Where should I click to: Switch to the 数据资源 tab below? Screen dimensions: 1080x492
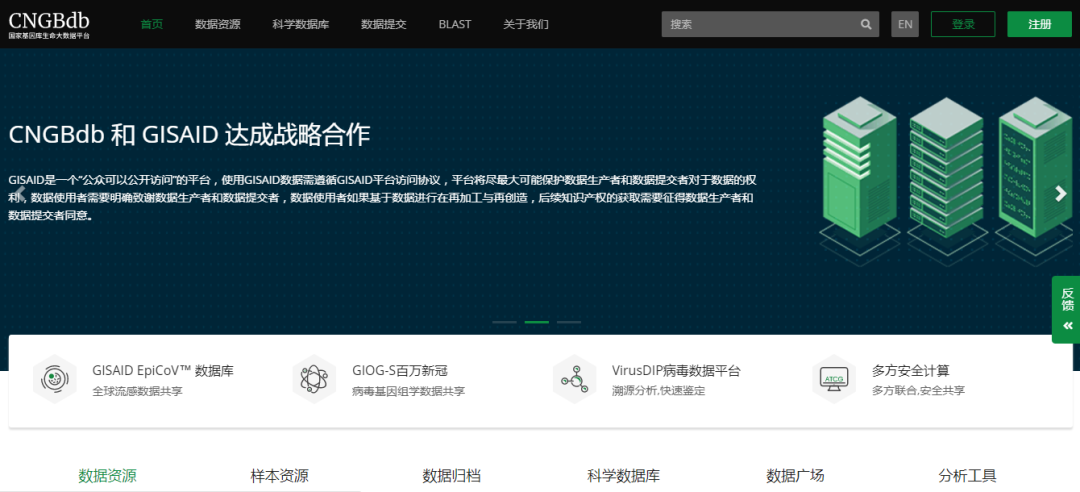click(x=107, y=475)
